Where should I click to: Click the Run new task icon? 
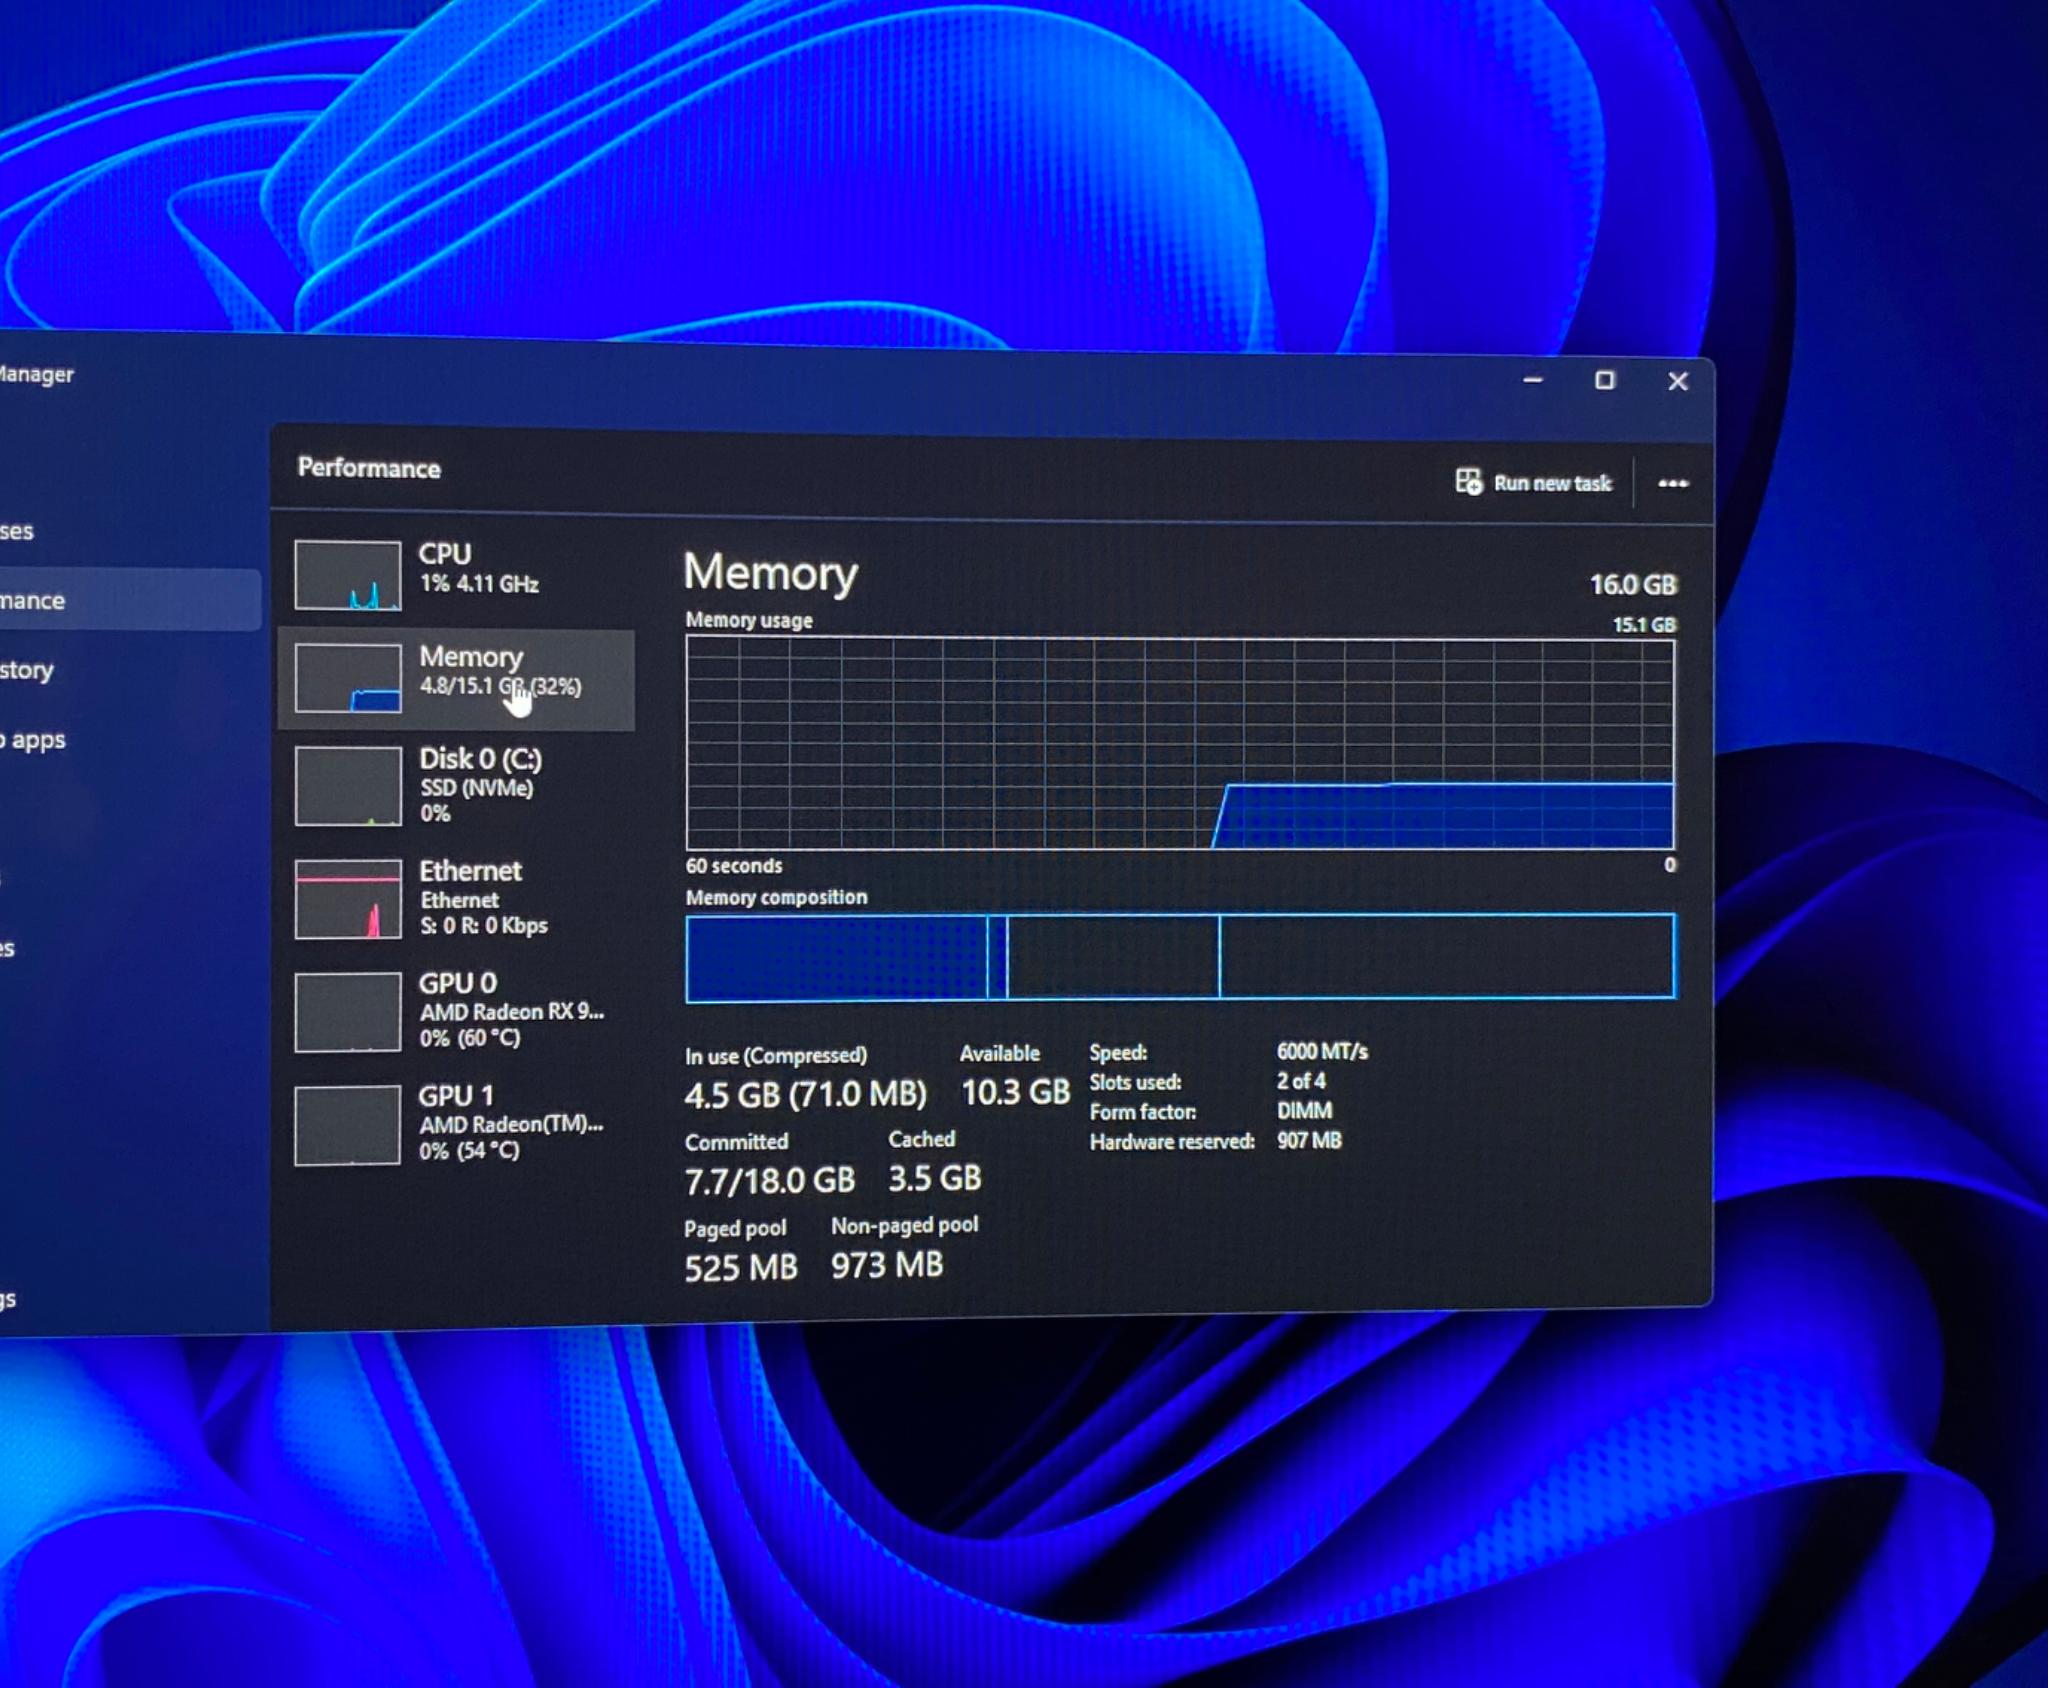(x=1468, y=482)
